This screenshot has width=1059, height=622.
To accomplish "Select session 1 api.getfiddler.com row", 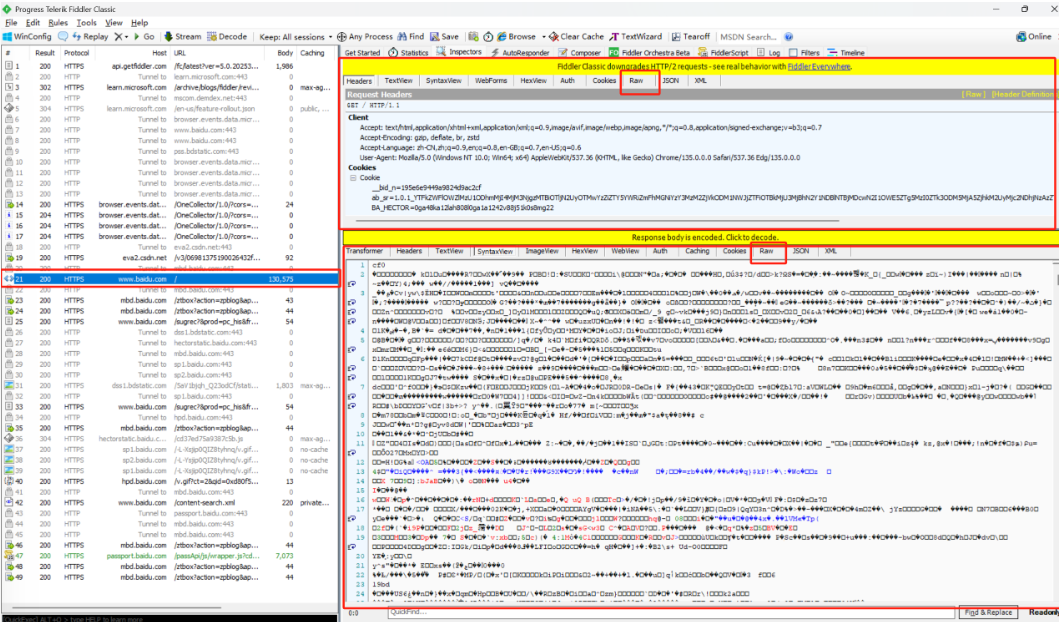I will 170,66.
